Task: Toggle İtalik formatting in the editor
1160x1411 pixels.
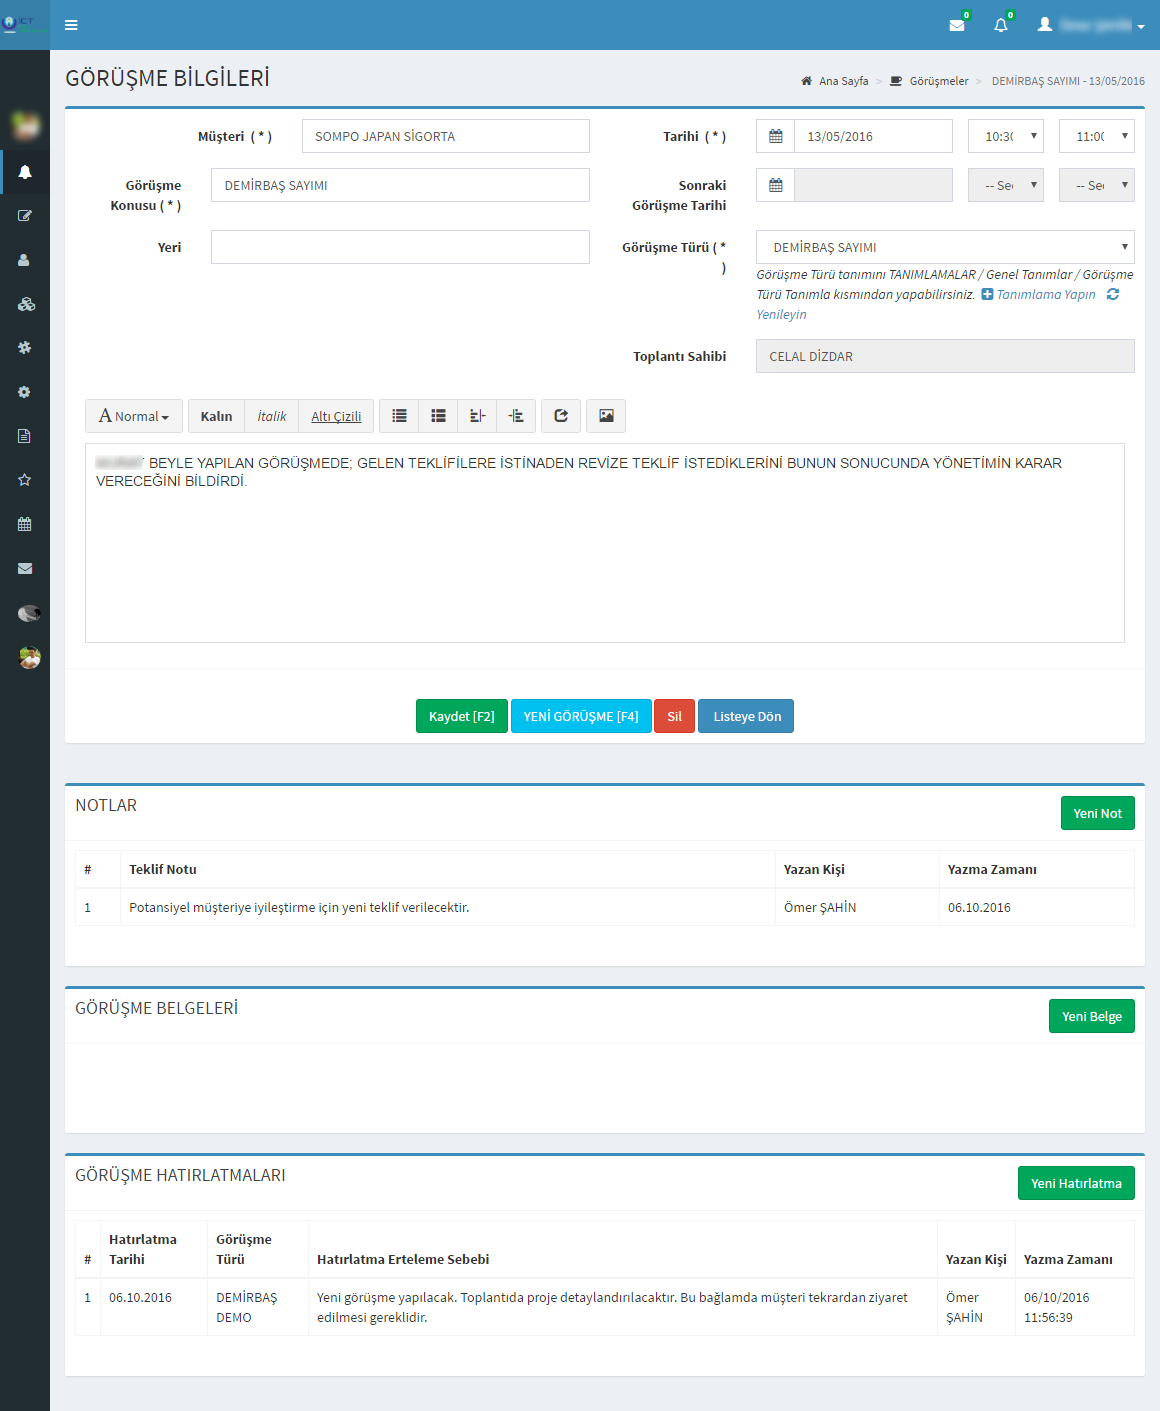Action: (271, 416)
